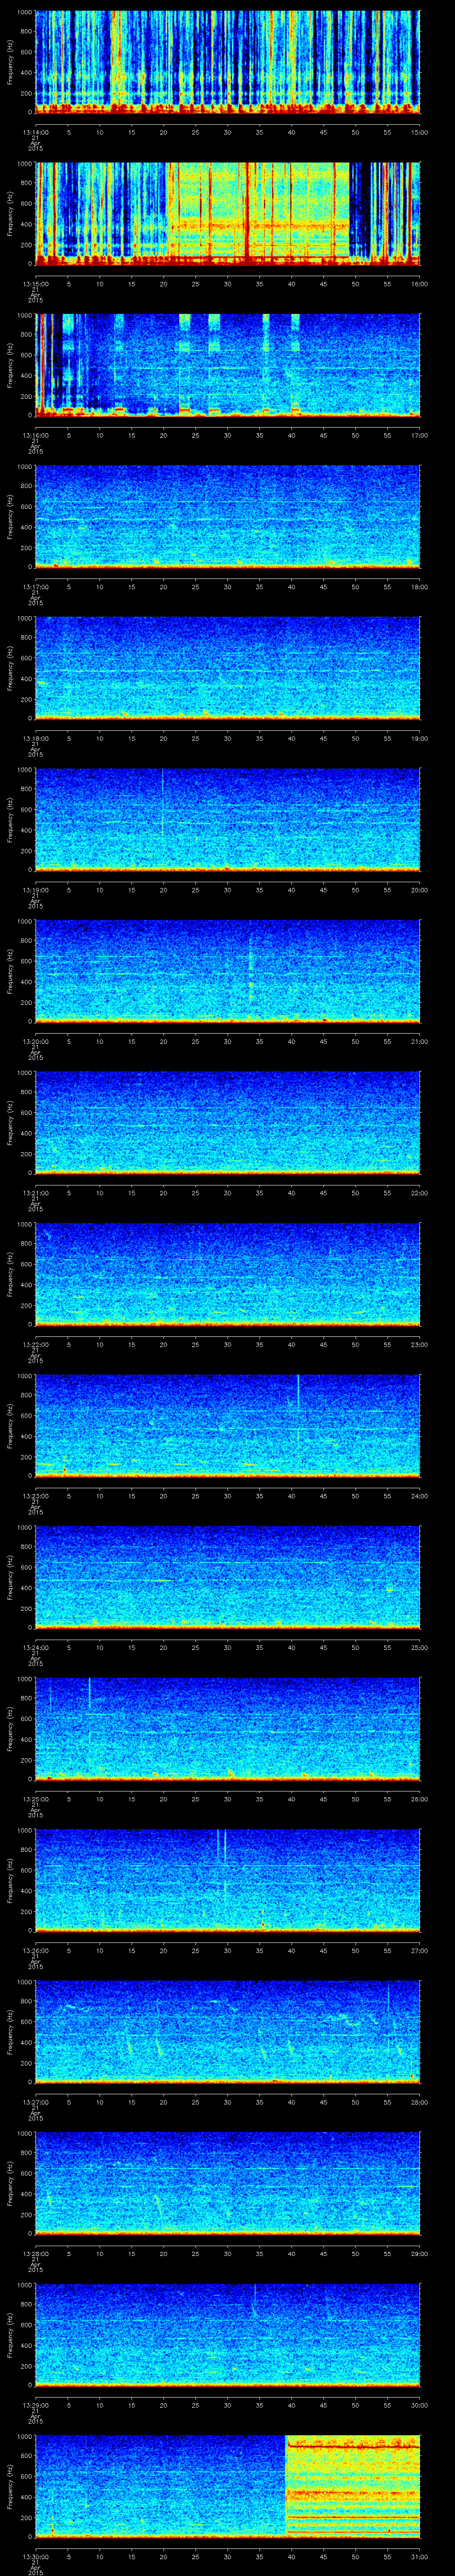Click the '13:30:00' start time label

coord(35,2556)
